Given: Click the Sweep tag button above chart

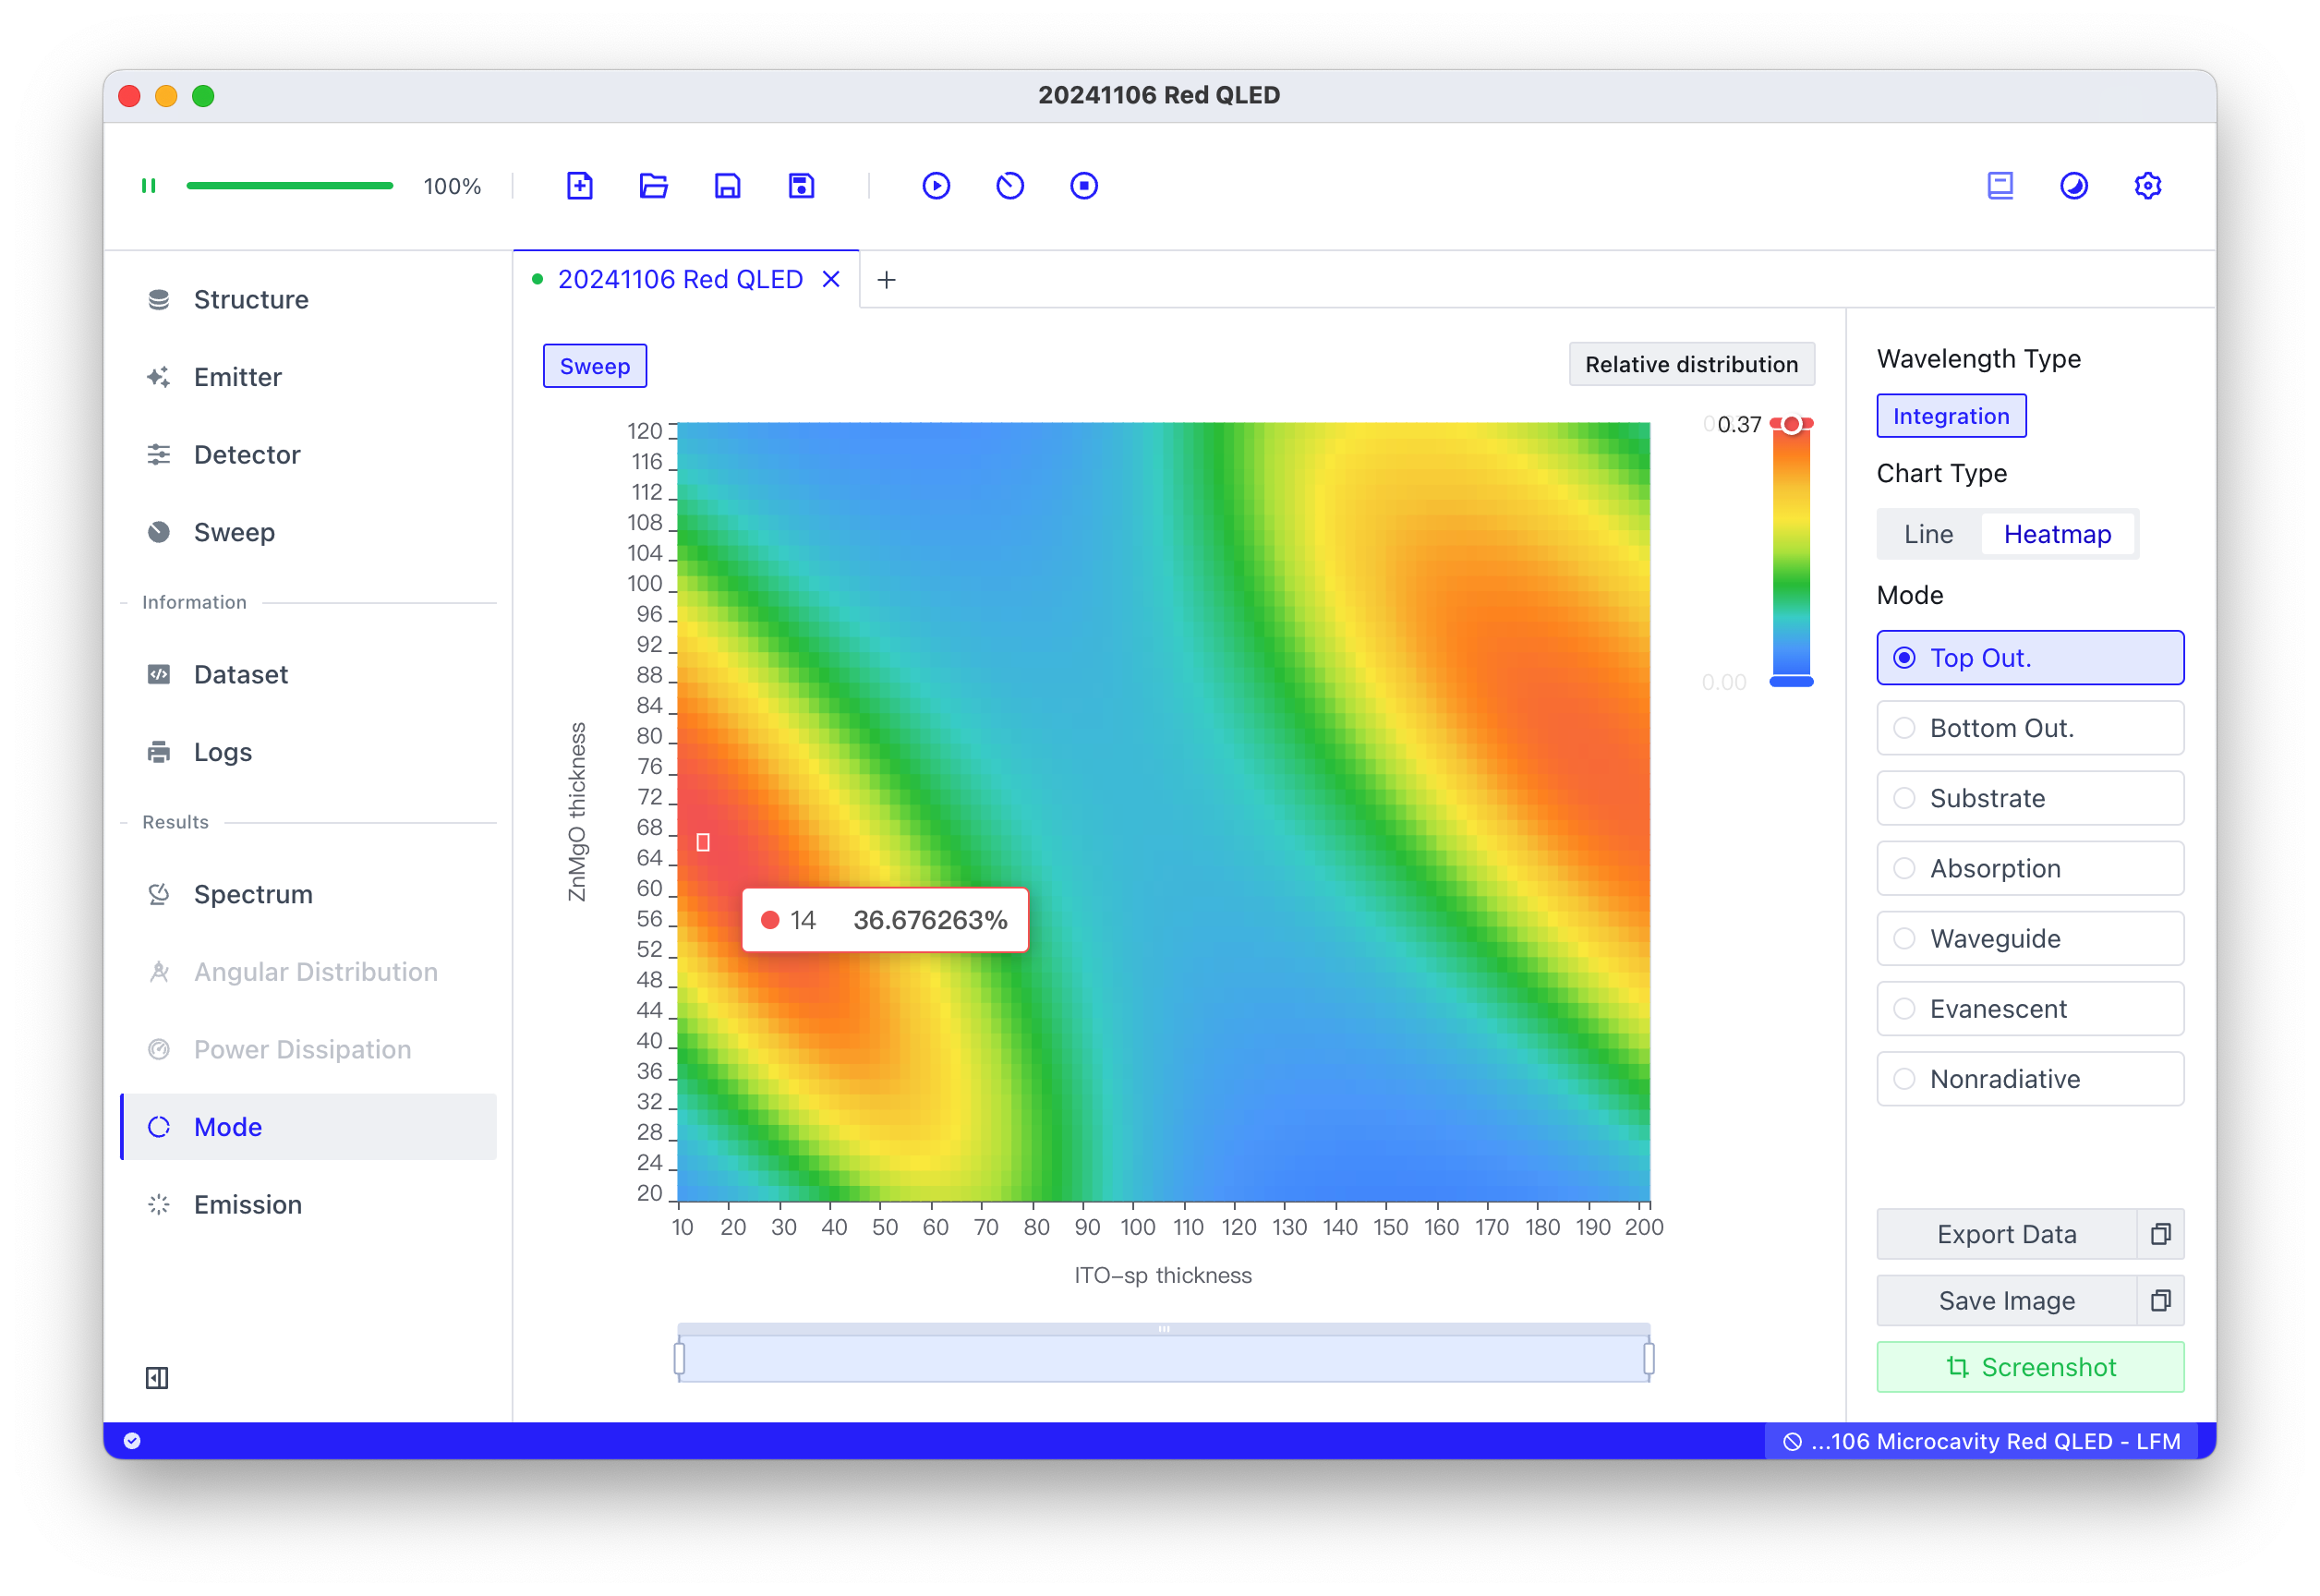Looking at the screenshot, I should tap(595, 366).
